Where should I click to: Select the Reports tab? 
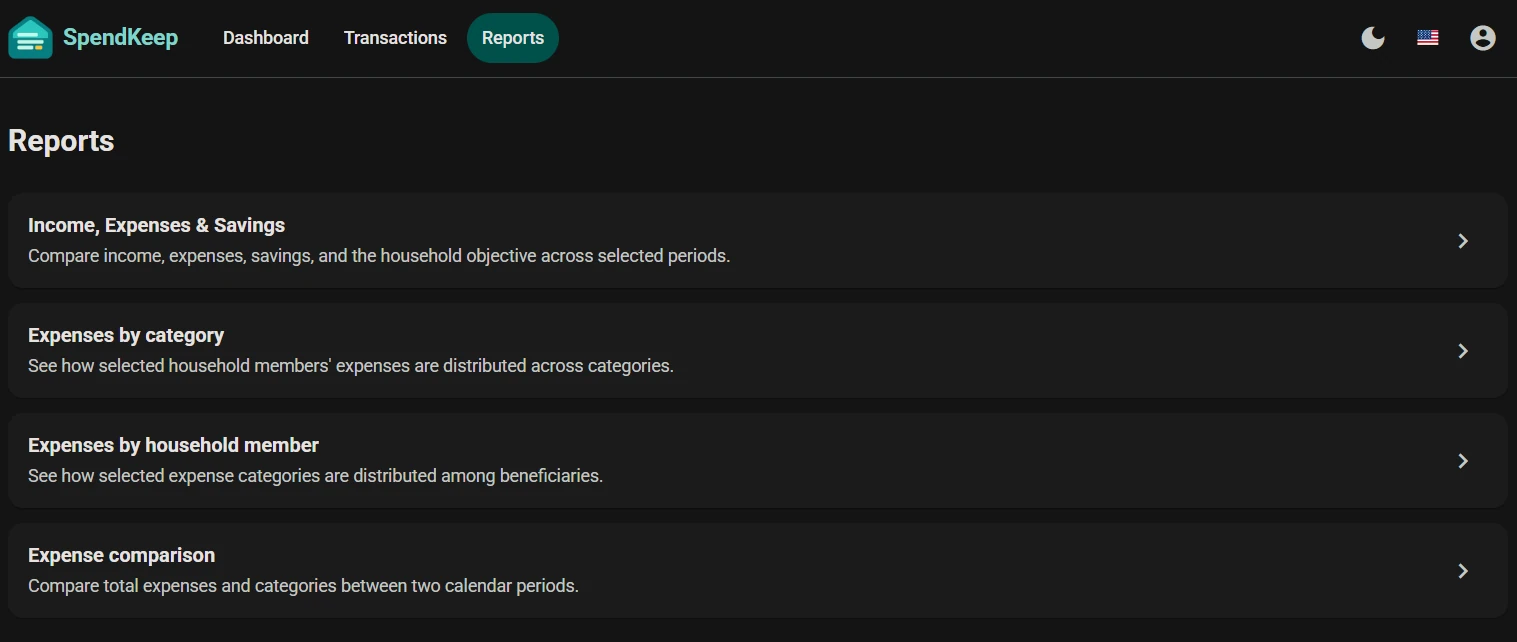513,38
